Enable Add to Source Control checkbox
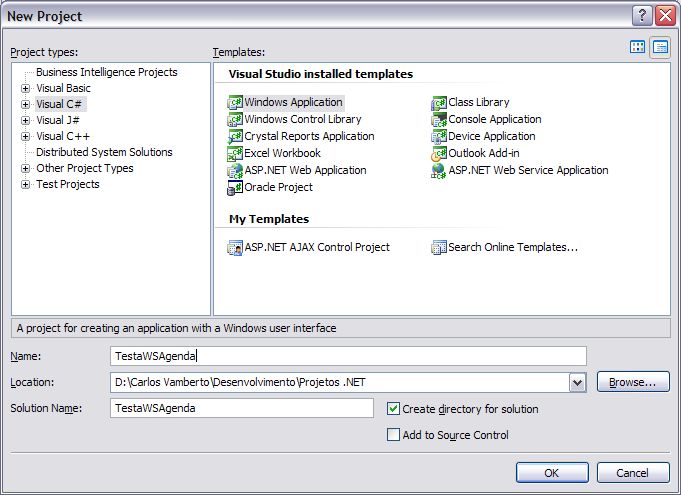 coord(394,434)
